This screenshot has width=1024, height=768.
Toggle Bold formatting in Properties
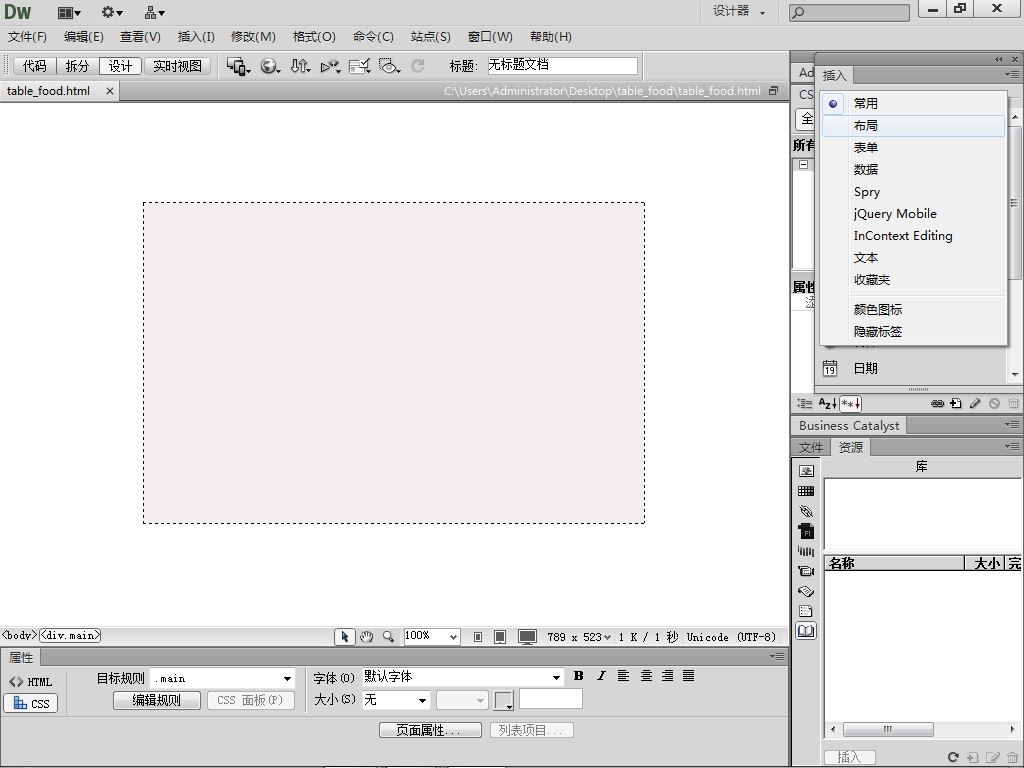579,676
